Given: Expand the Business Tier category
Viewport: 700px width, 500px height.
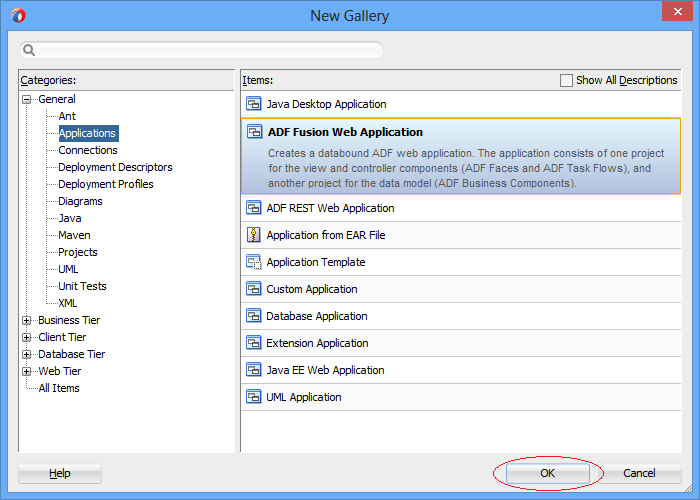Looking at the screenshot, I should point(27,320).
